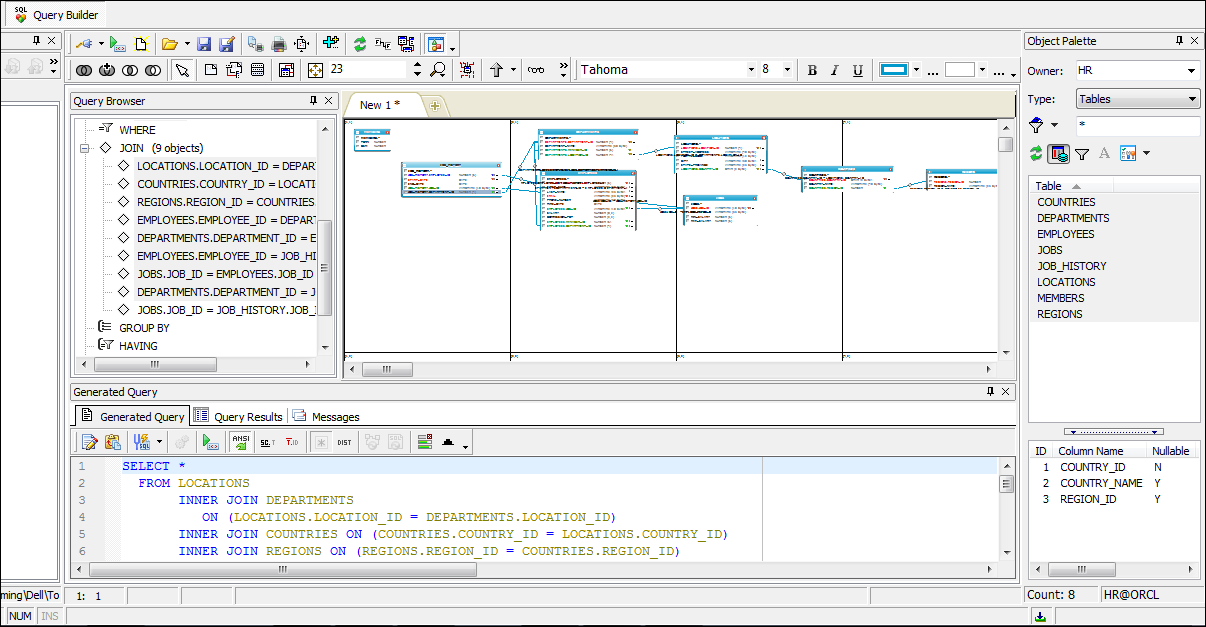Select the New Document icon on the toolbar
The height and width of the screenshot is (627, 1206).
pyautogui.click(x=140, y=44)
